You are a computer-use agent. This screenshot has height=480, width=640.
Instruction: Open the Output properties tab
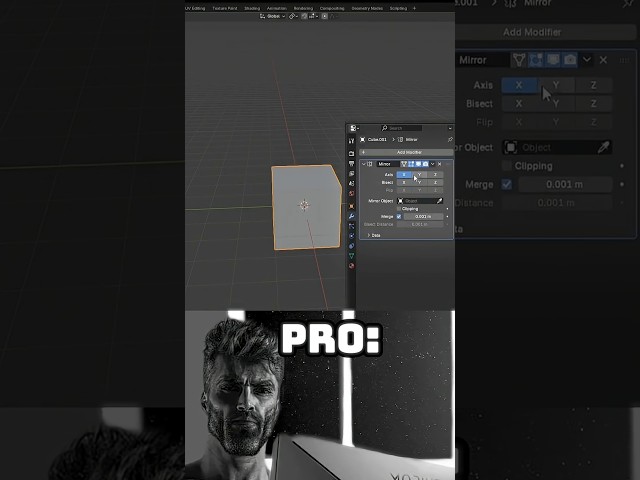(x=351, y=164)
